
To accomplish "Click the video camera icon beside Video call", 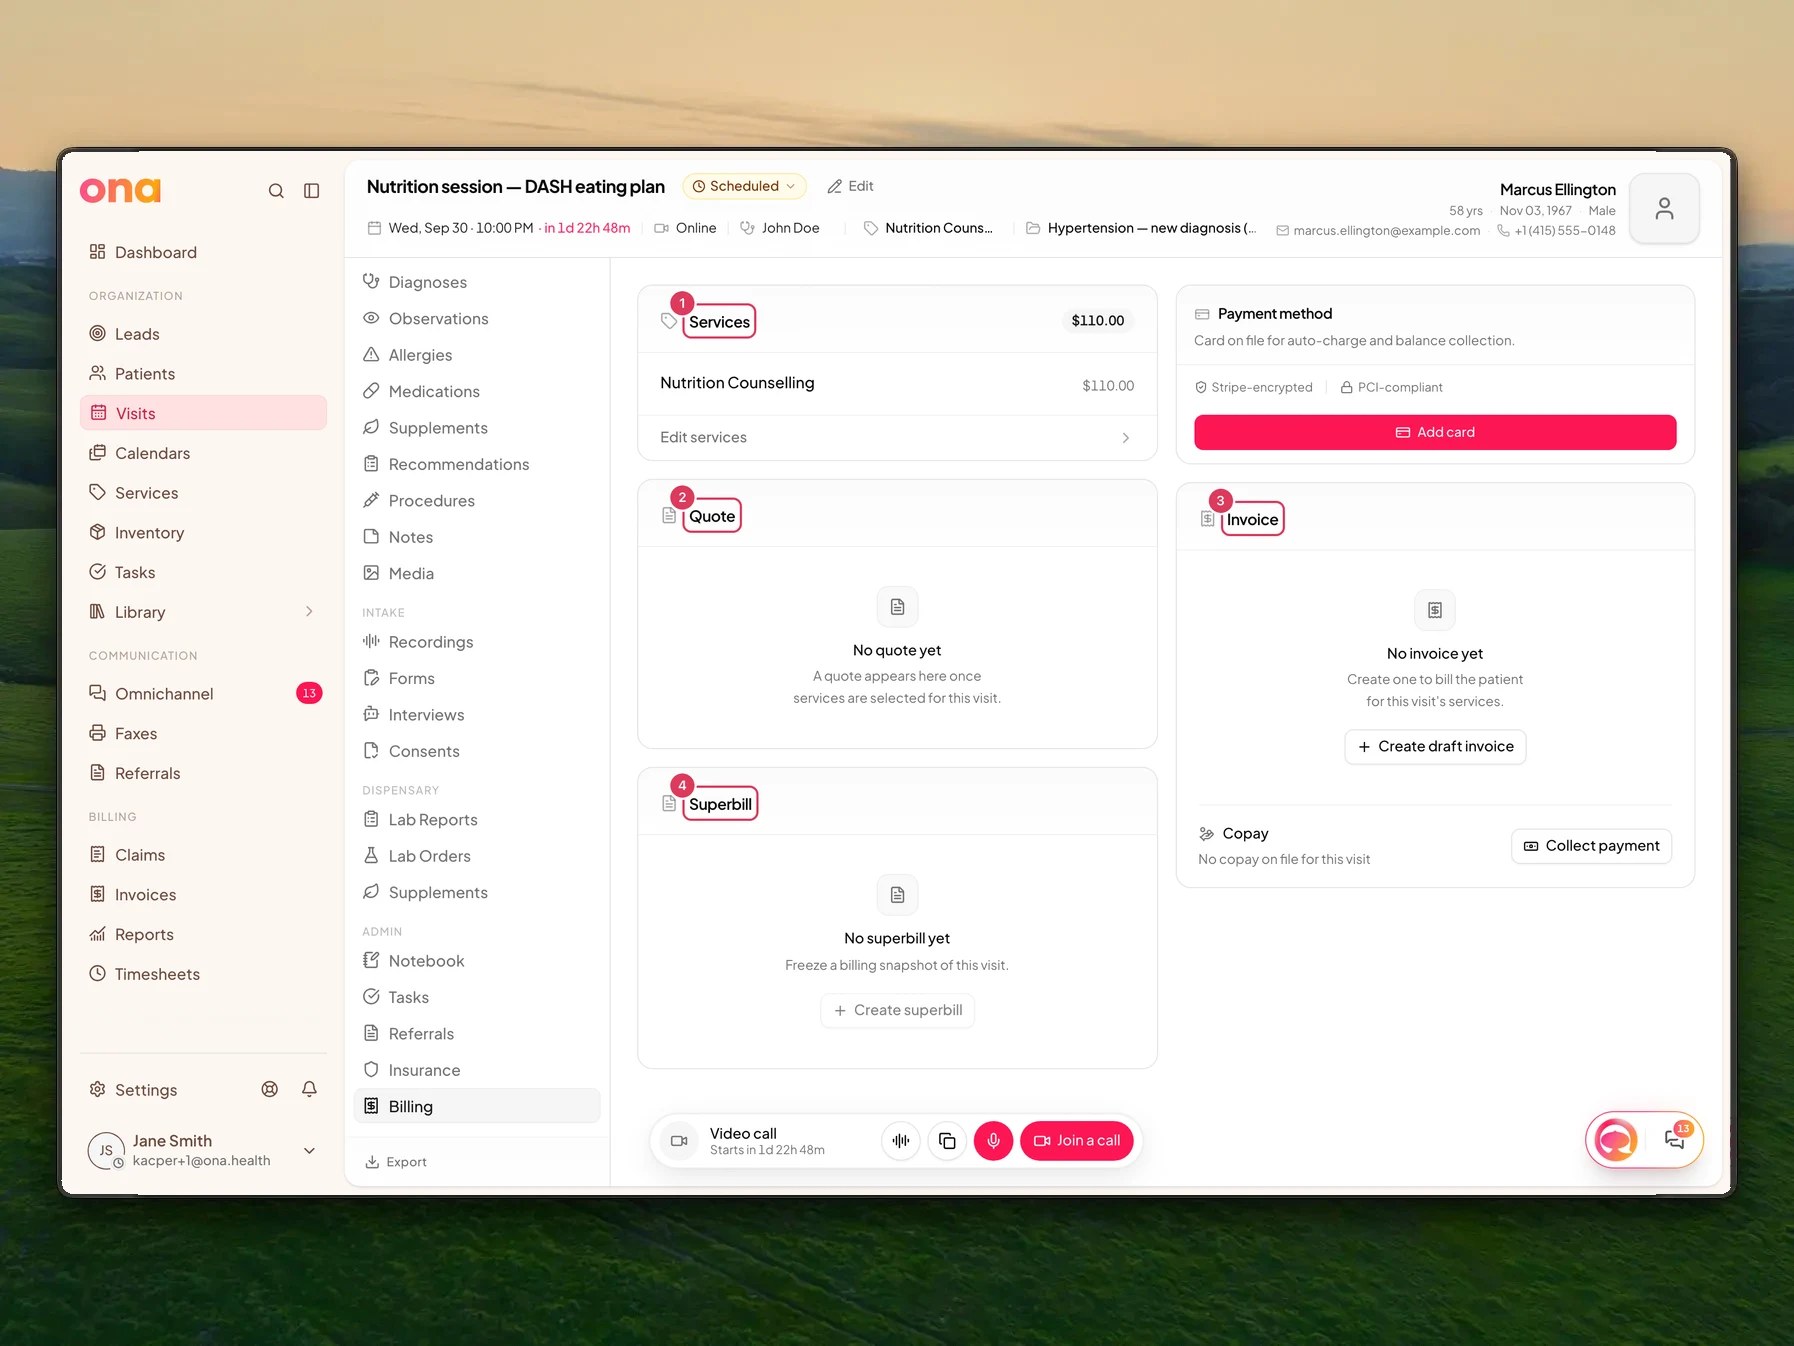I will pyautogui.click(x=679, y=1140).
